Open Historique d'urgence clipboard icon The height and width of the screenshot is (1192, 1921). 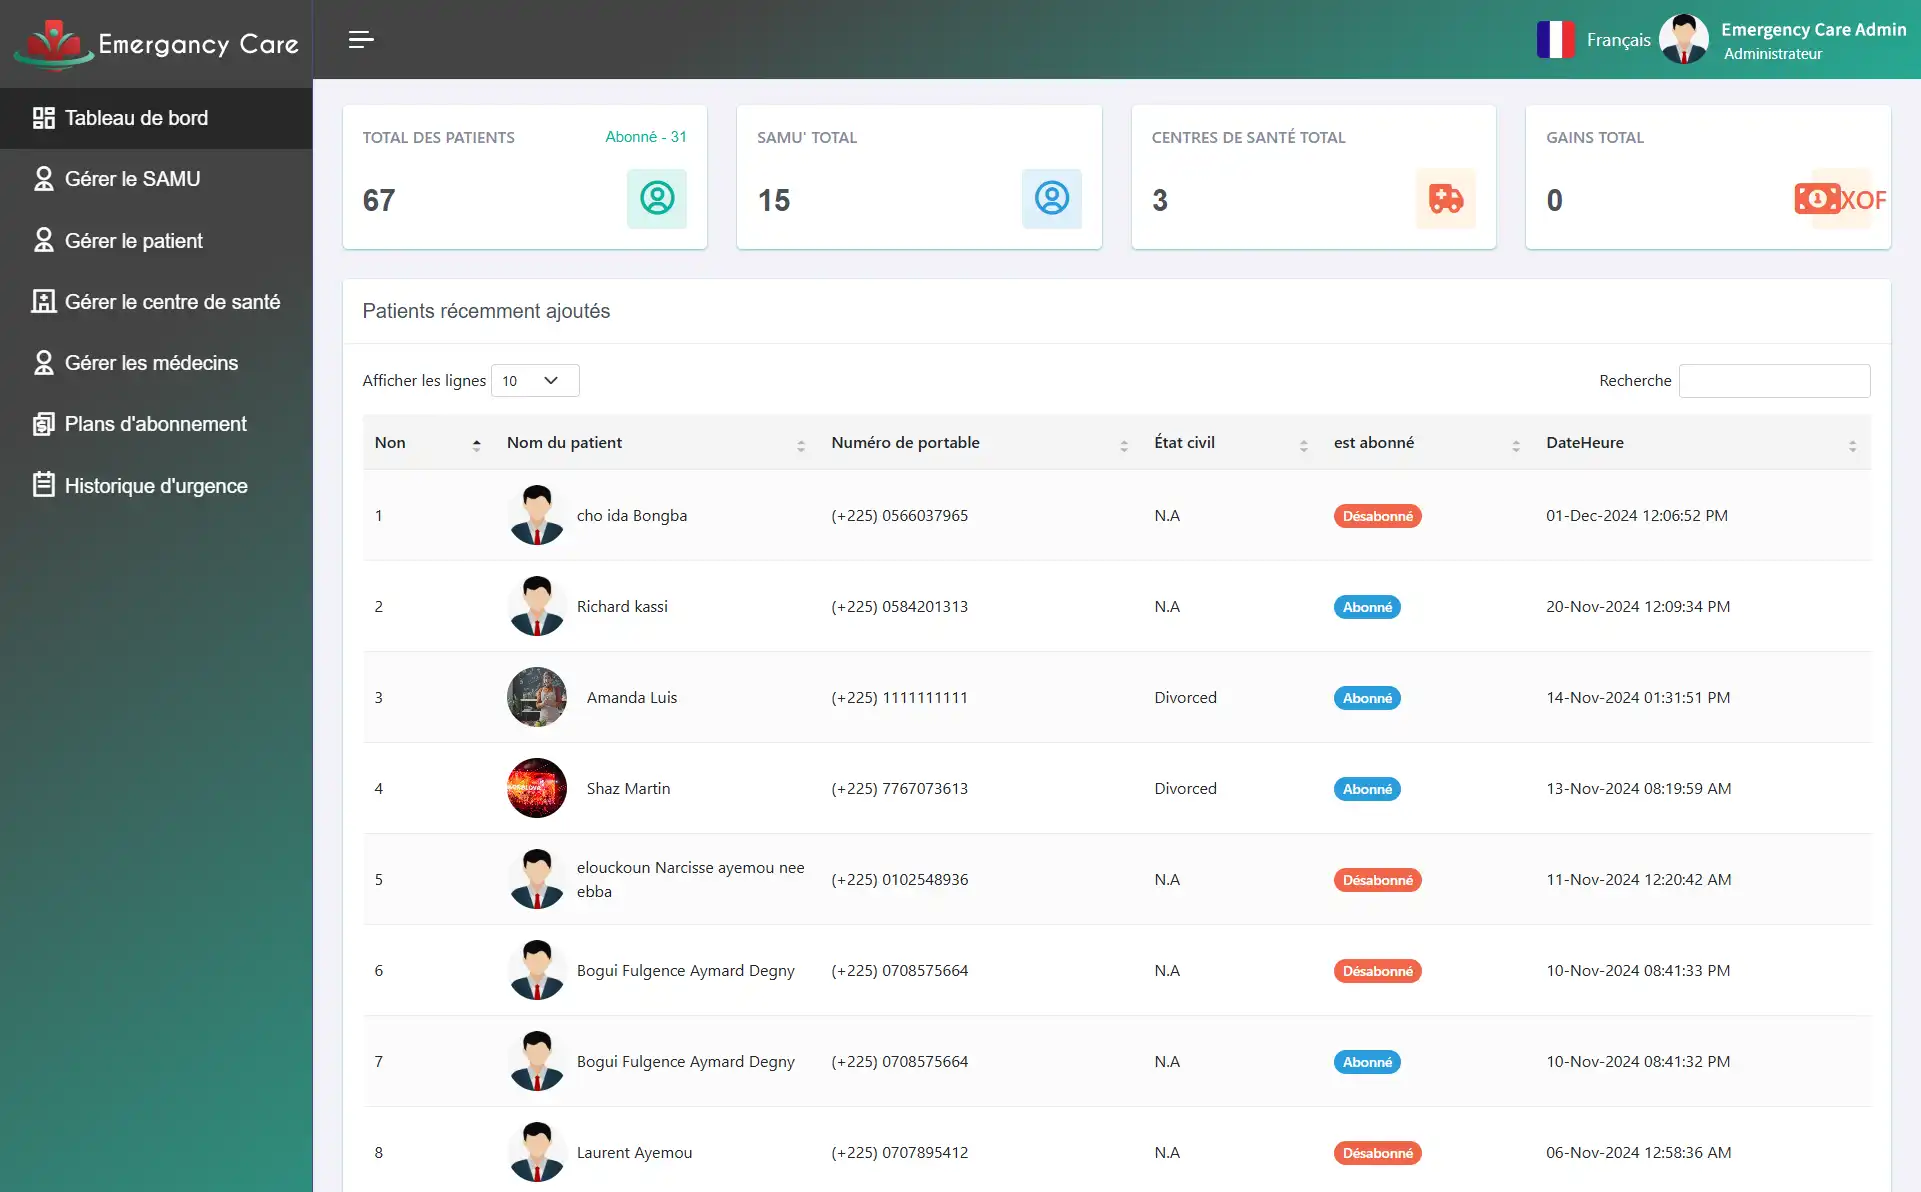43,485
